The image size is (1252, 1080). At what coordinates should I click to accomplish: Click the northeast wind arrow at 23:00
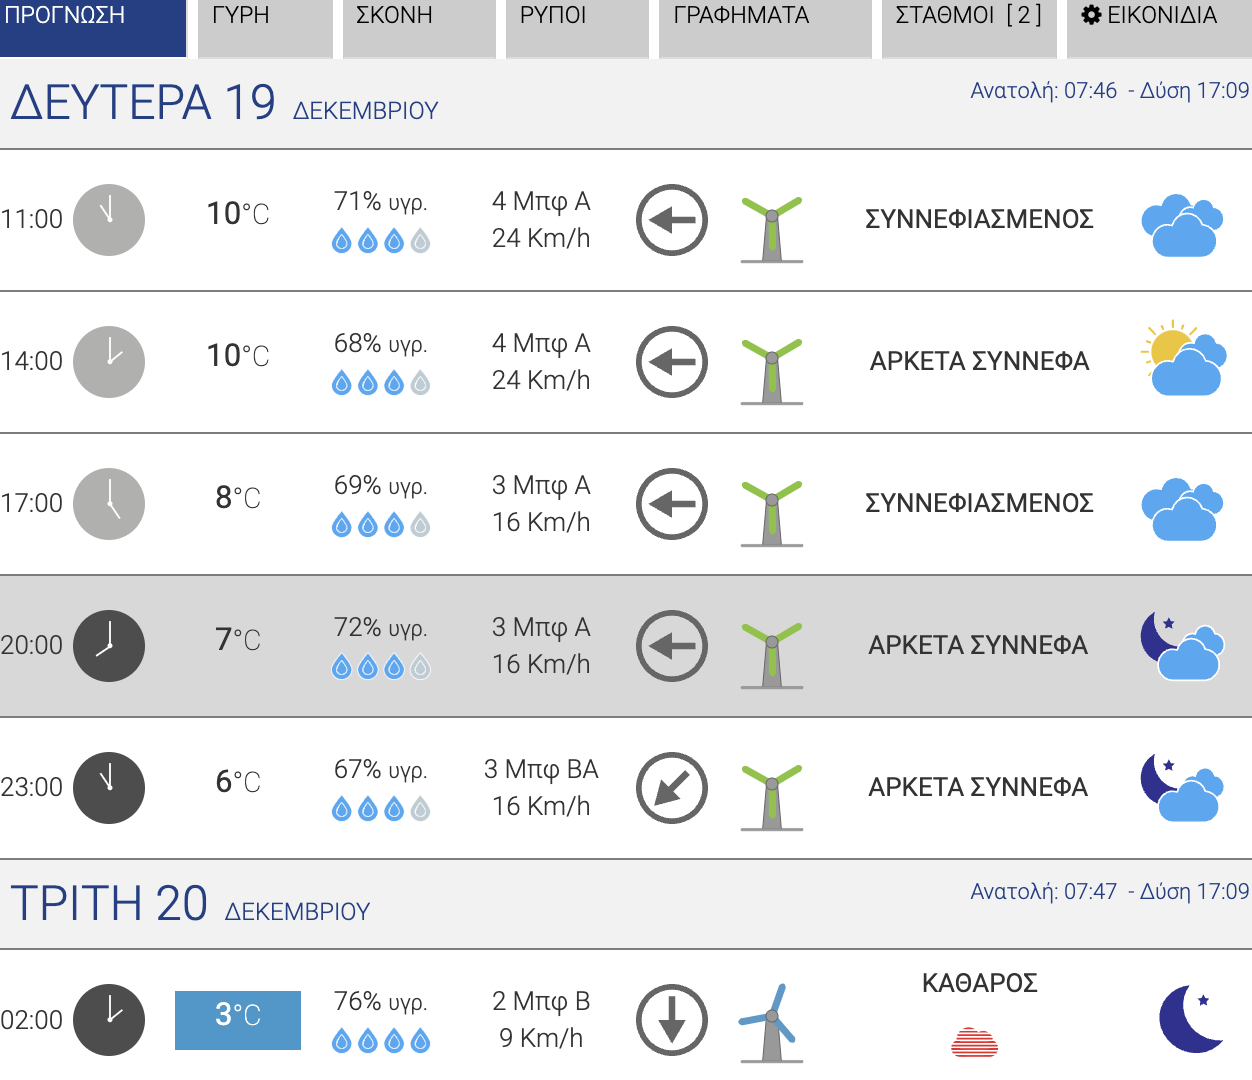[672, 788]
